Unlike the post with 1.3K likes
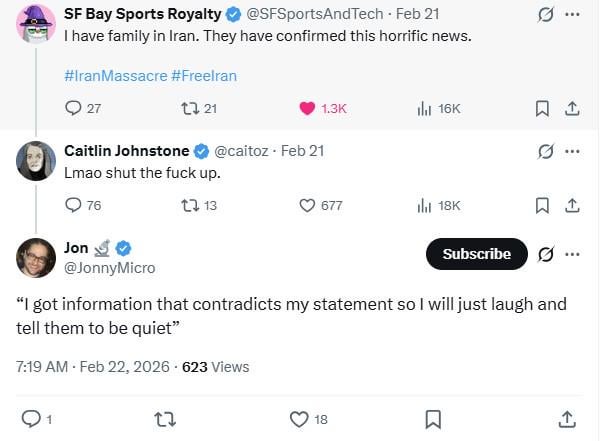The width and height of the screenshot is (606, 441). point(307,108)
